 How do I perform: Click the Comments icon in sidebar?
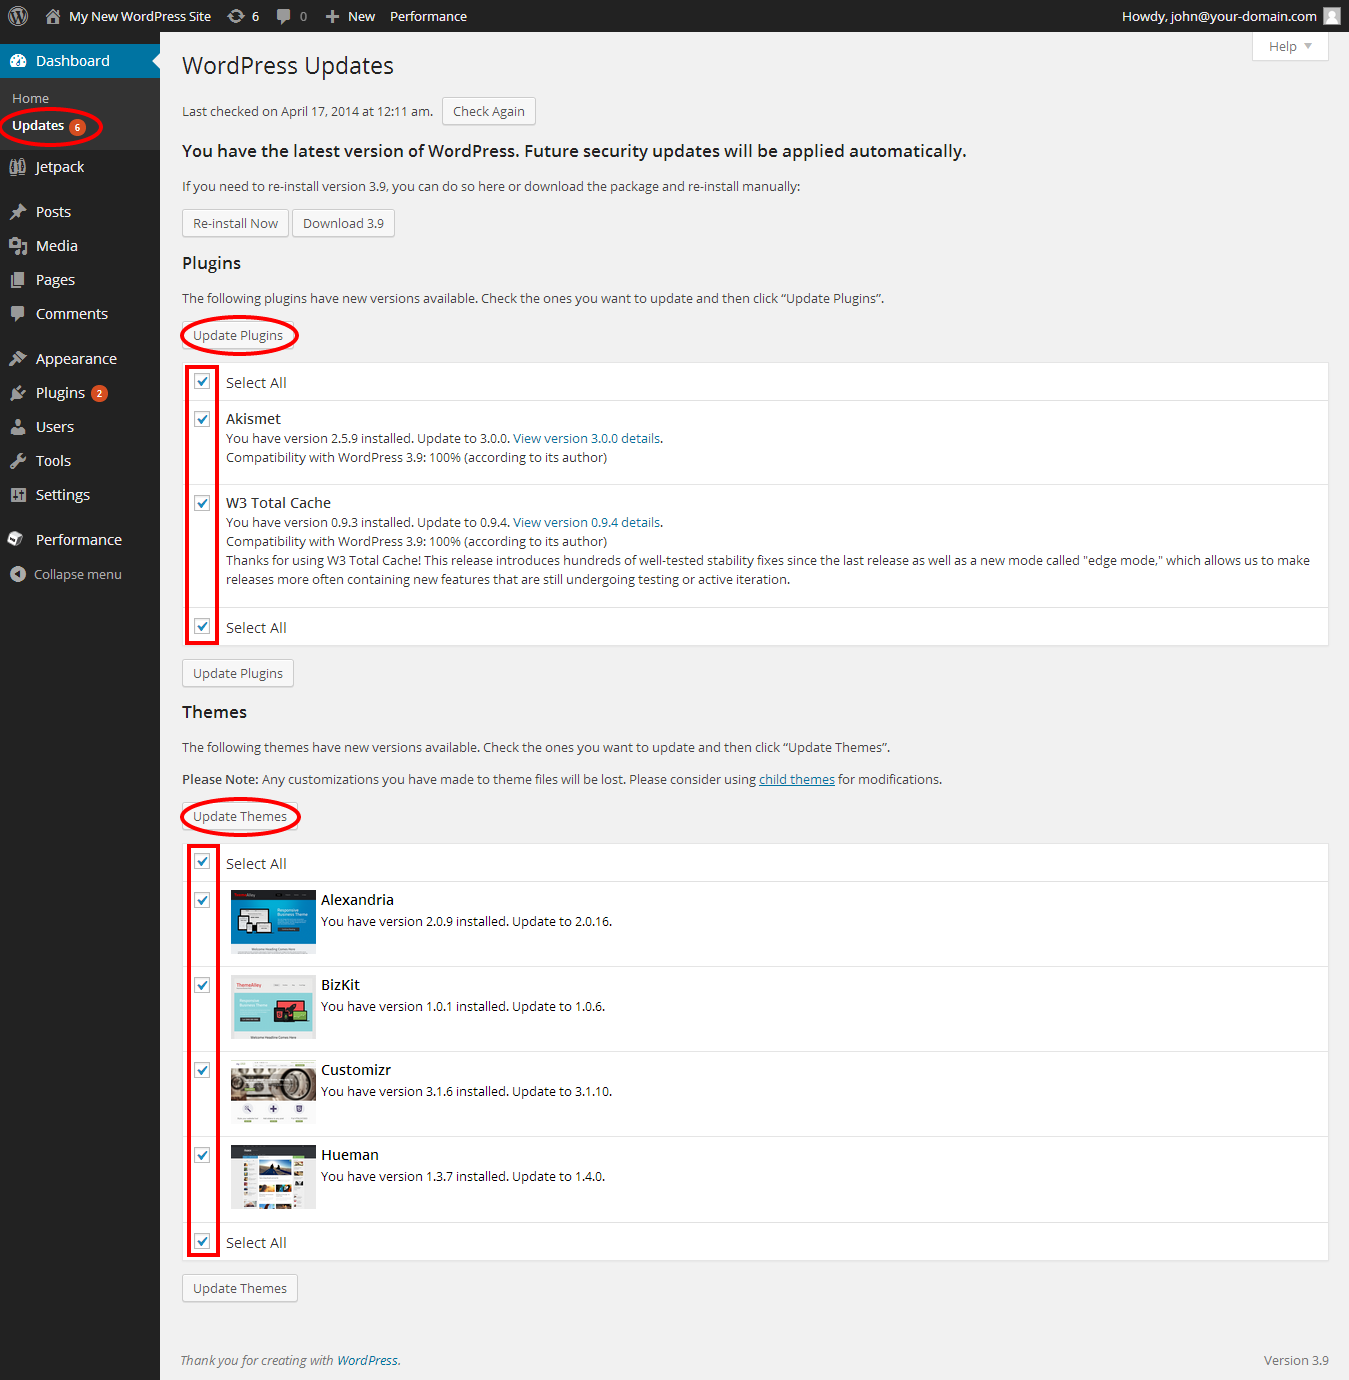(x=18, y=314)
